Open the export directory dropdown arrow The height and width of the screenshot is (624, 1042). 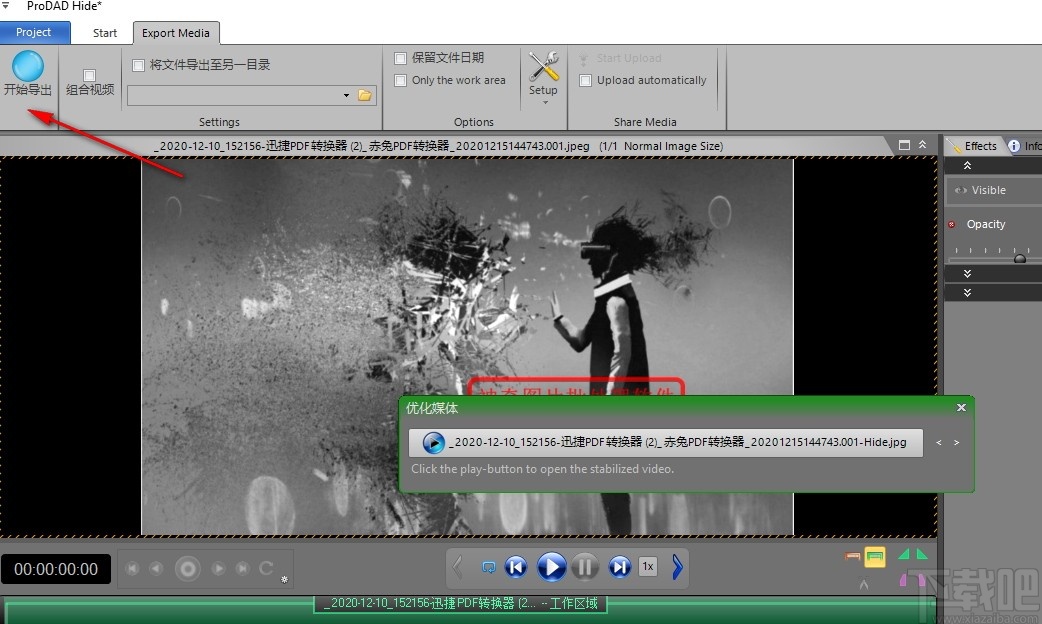click(x=346, y=96)
